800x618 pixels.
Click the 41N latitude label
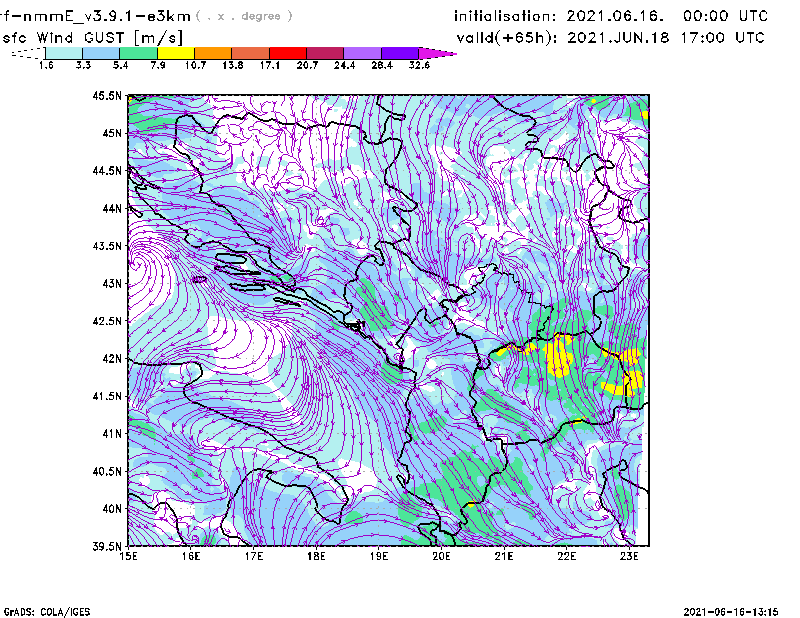[x=112, y=434]
